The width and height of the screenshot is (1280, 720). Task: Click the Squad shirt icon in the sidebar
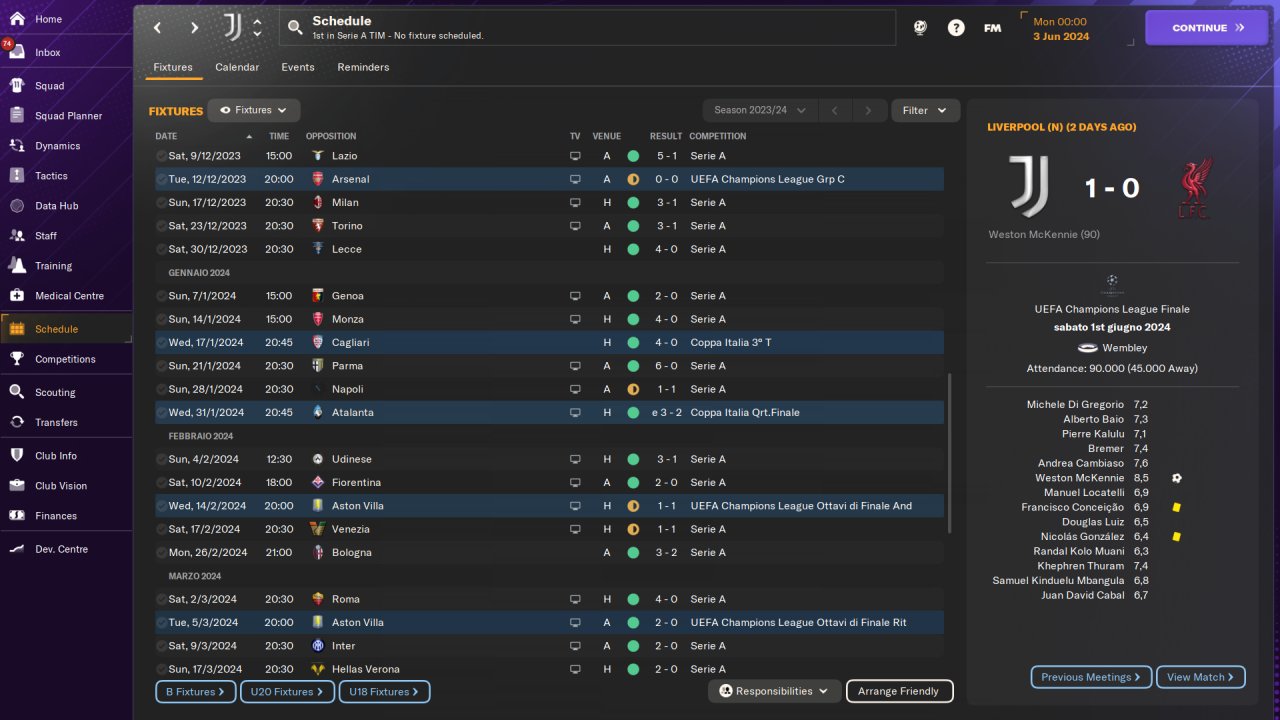(x=16, y=86)
